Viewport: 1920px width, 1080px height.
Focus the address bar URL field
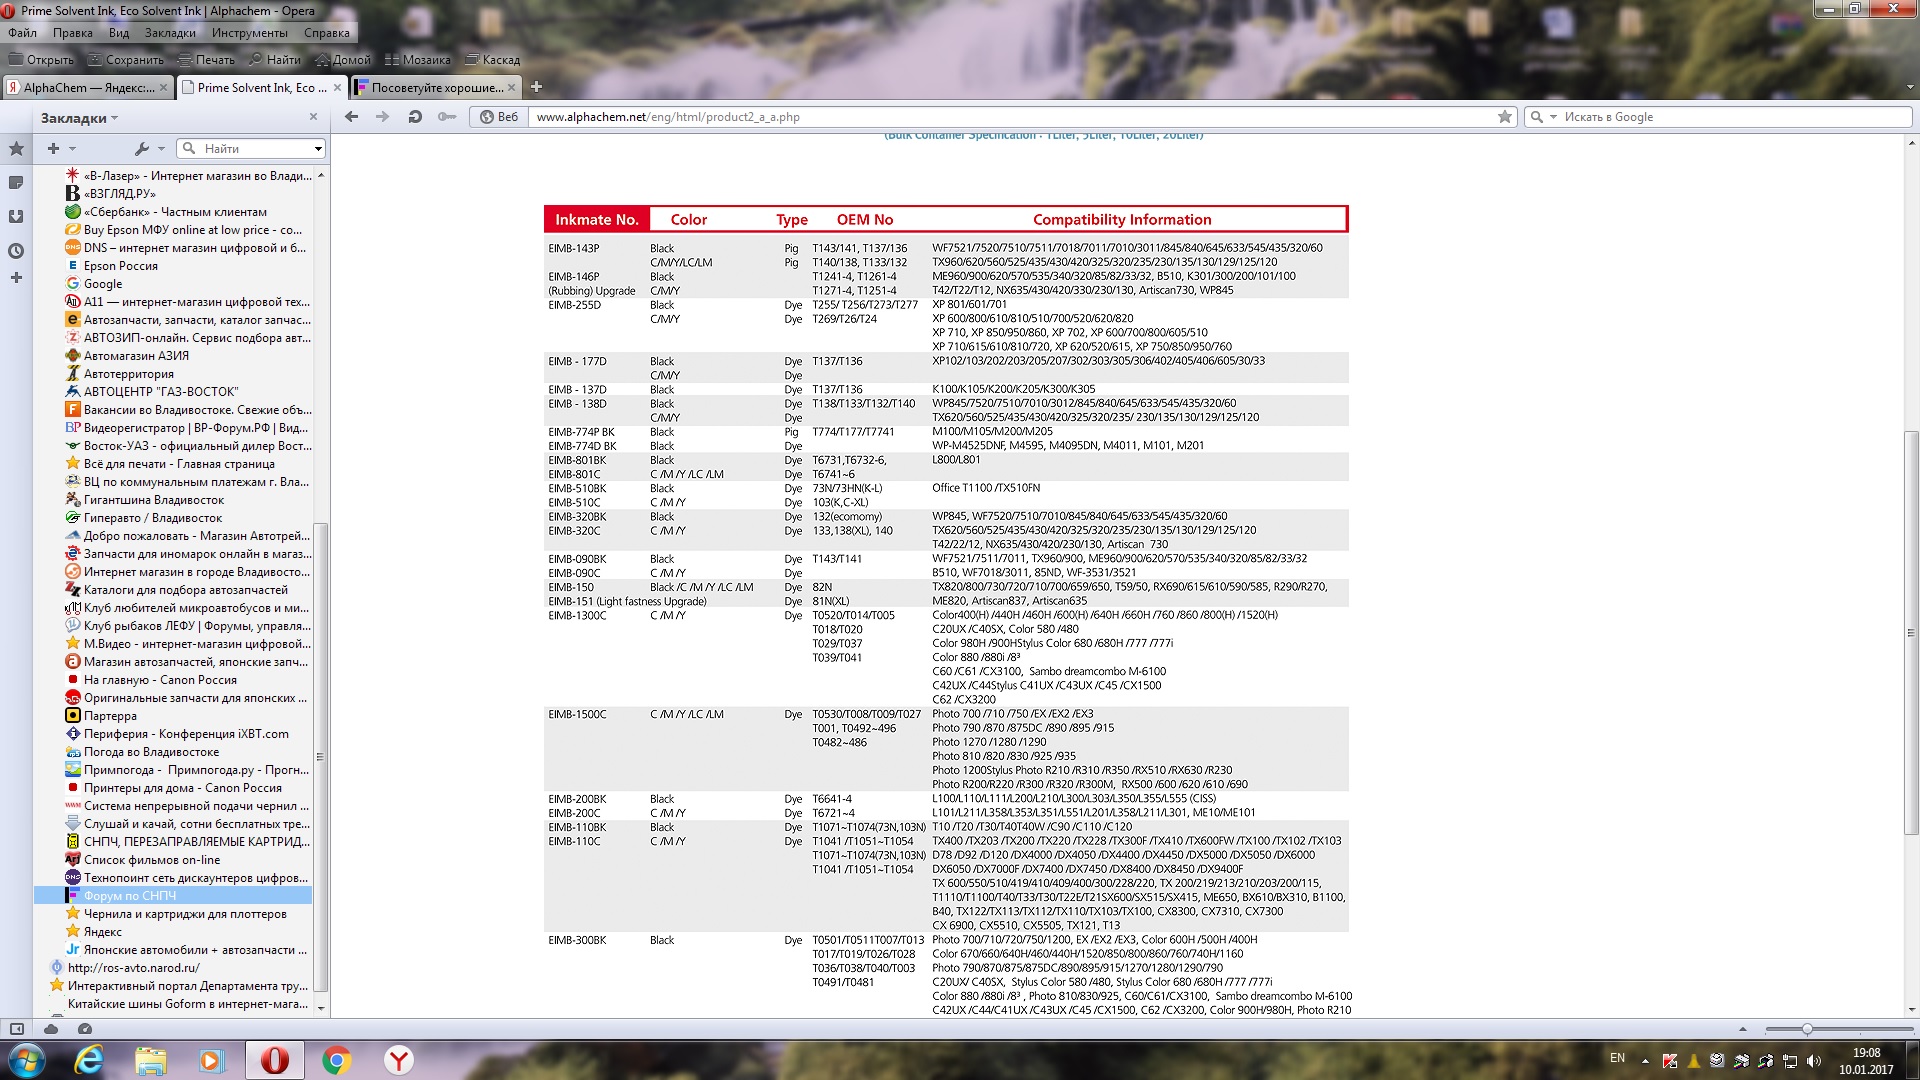pos(1010,117)
